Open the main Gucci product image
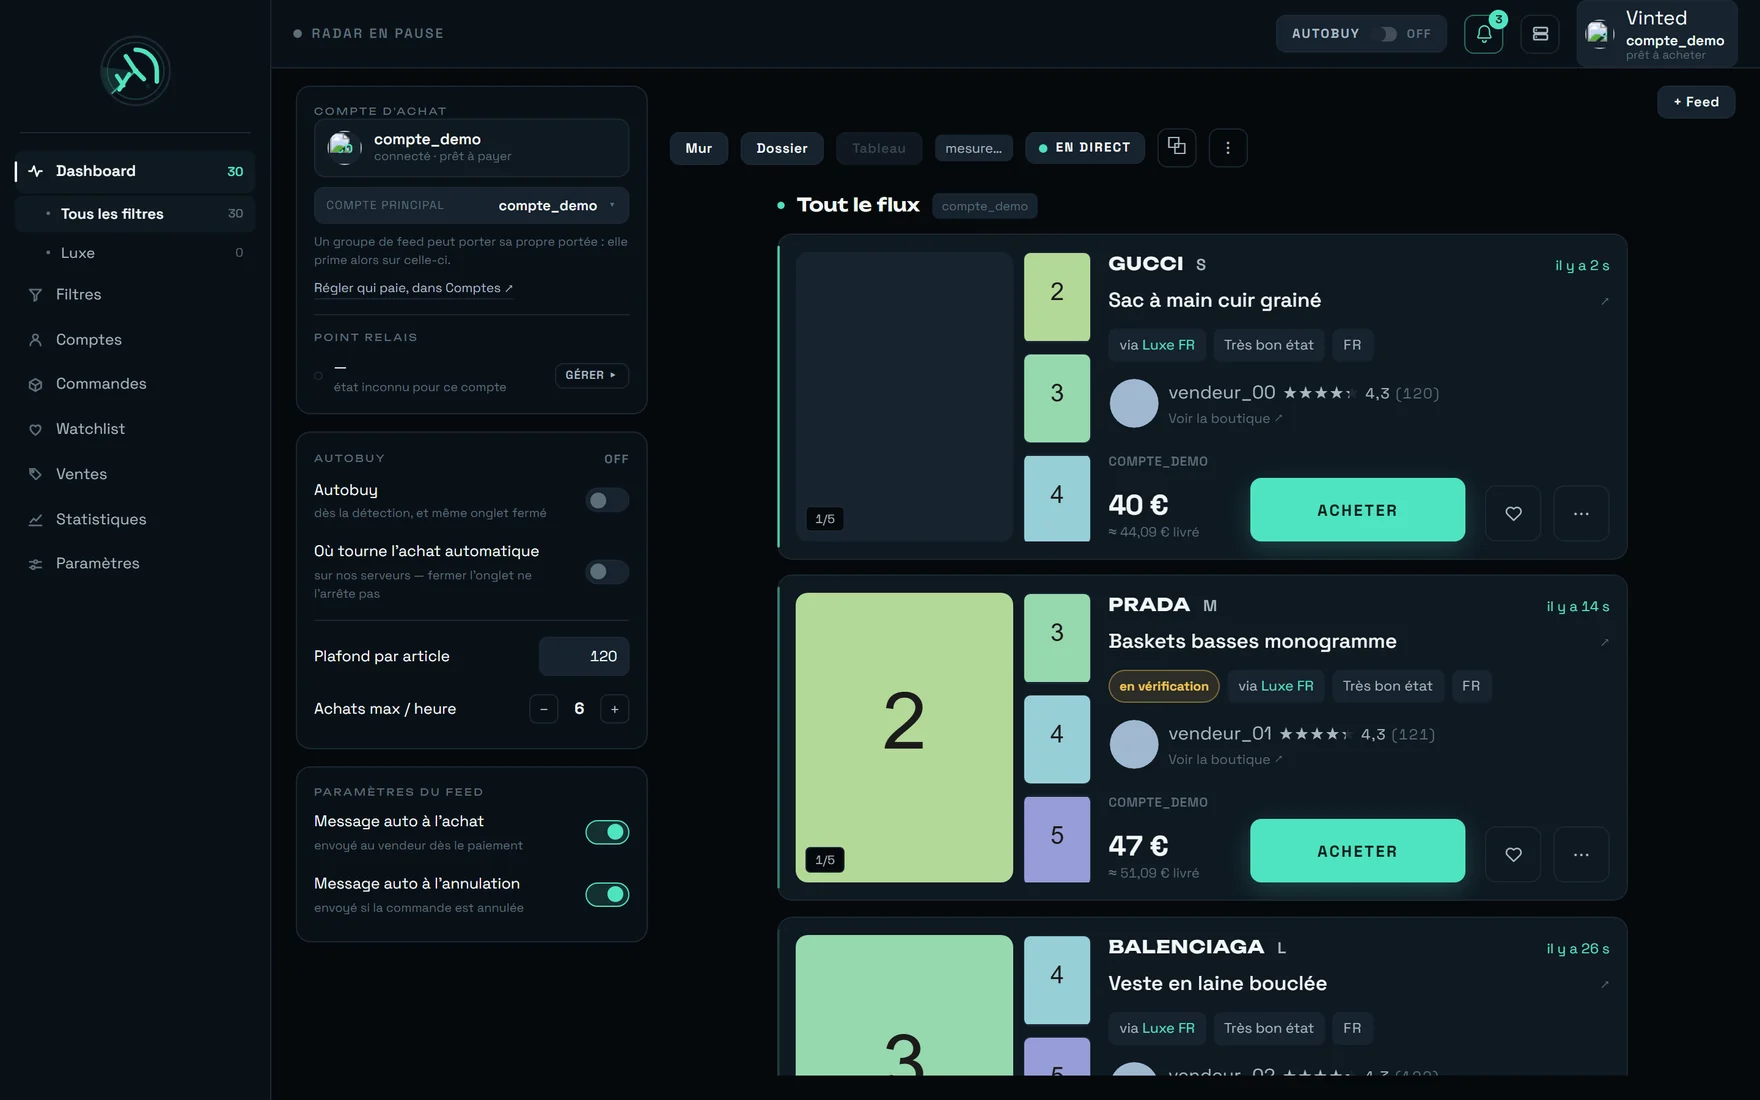The width and height of the screenshot is (1760, 1100). [x=904, y=396]
